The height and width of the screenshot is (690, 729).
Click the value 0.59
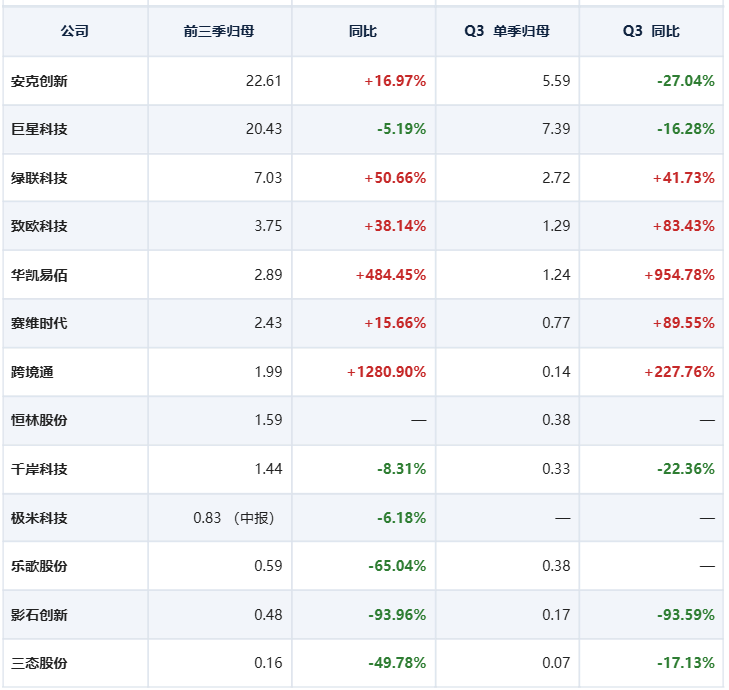coord(268,566)
